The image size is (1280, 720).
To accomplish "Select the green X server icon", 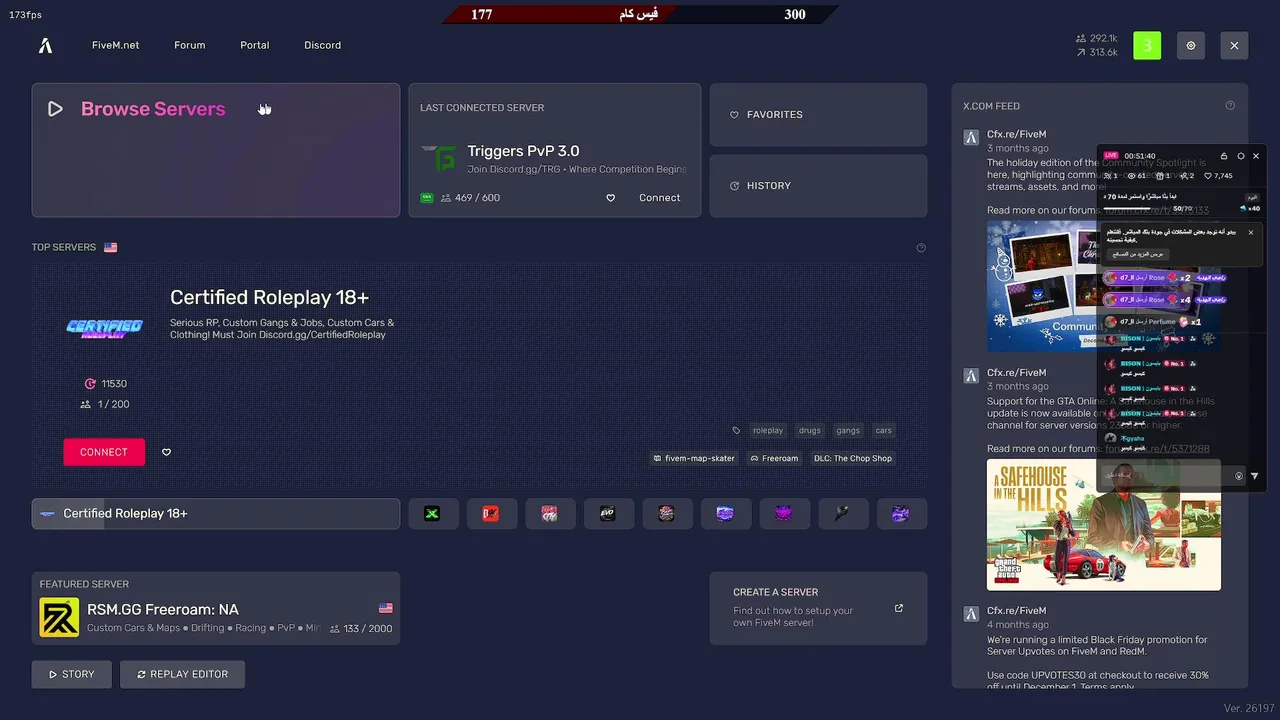I will point(432,514).
